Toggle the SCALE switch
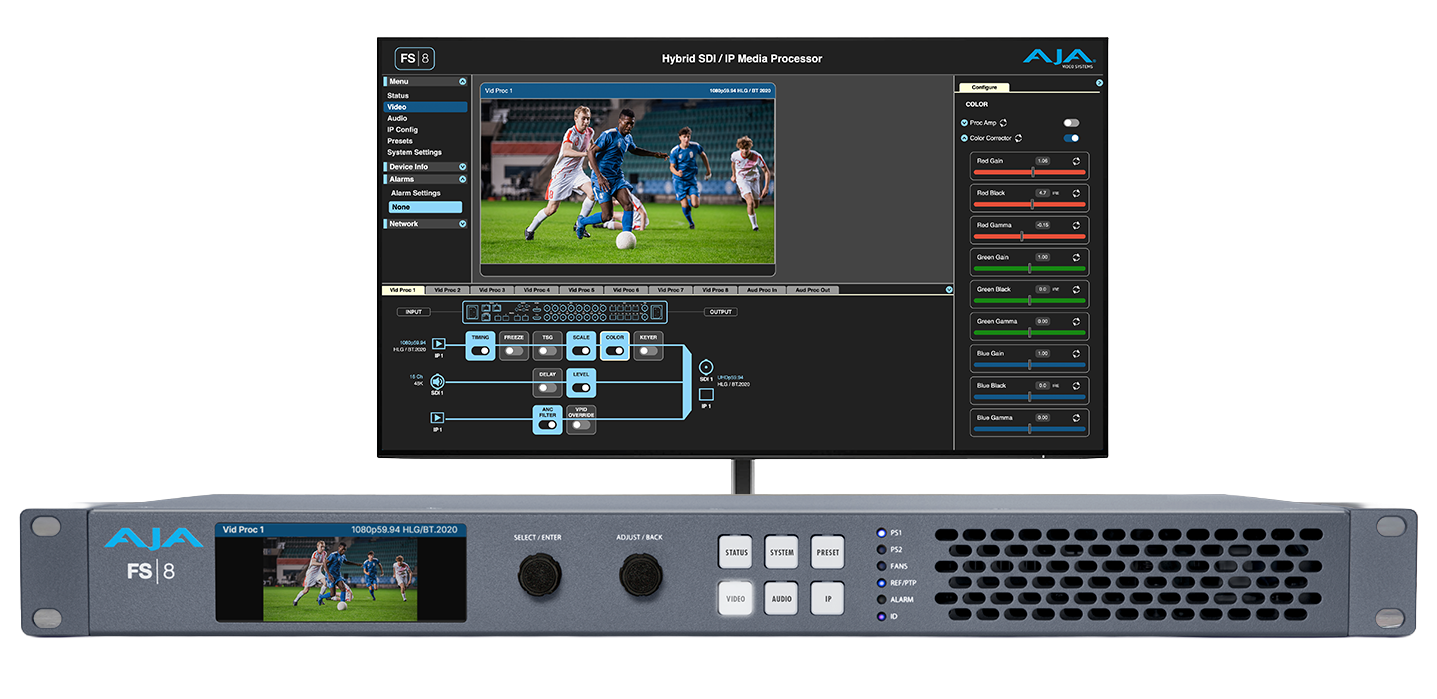 pyautogui.click(x=581, y=351)
